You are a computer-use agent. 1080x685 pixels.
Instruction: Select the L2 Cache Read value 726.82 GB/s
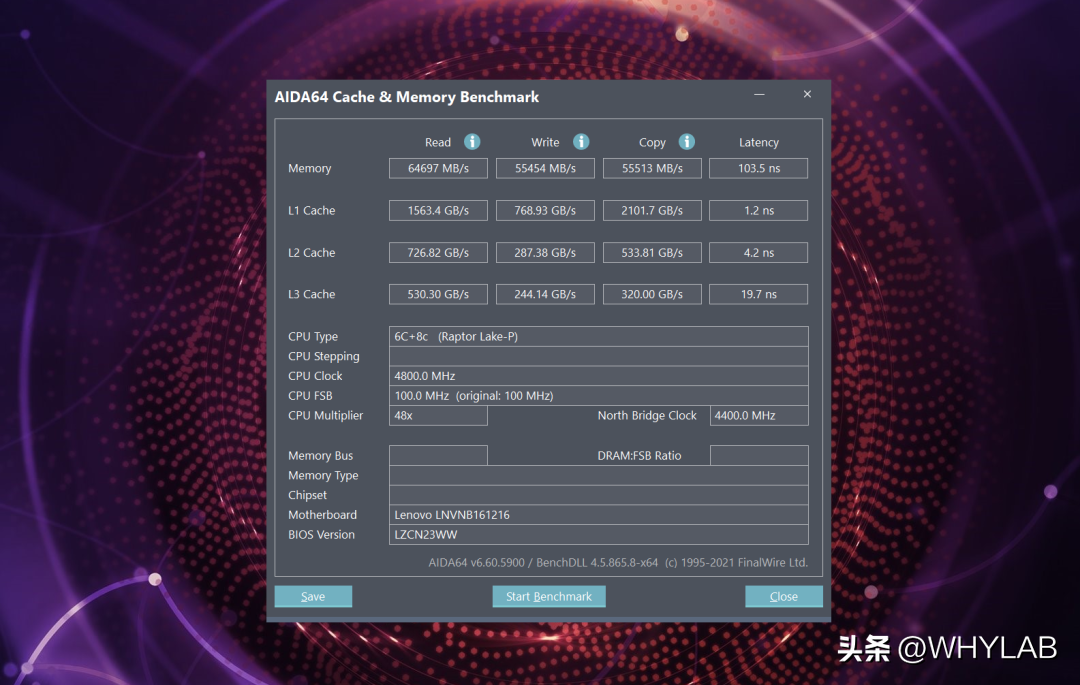[438, 253]
